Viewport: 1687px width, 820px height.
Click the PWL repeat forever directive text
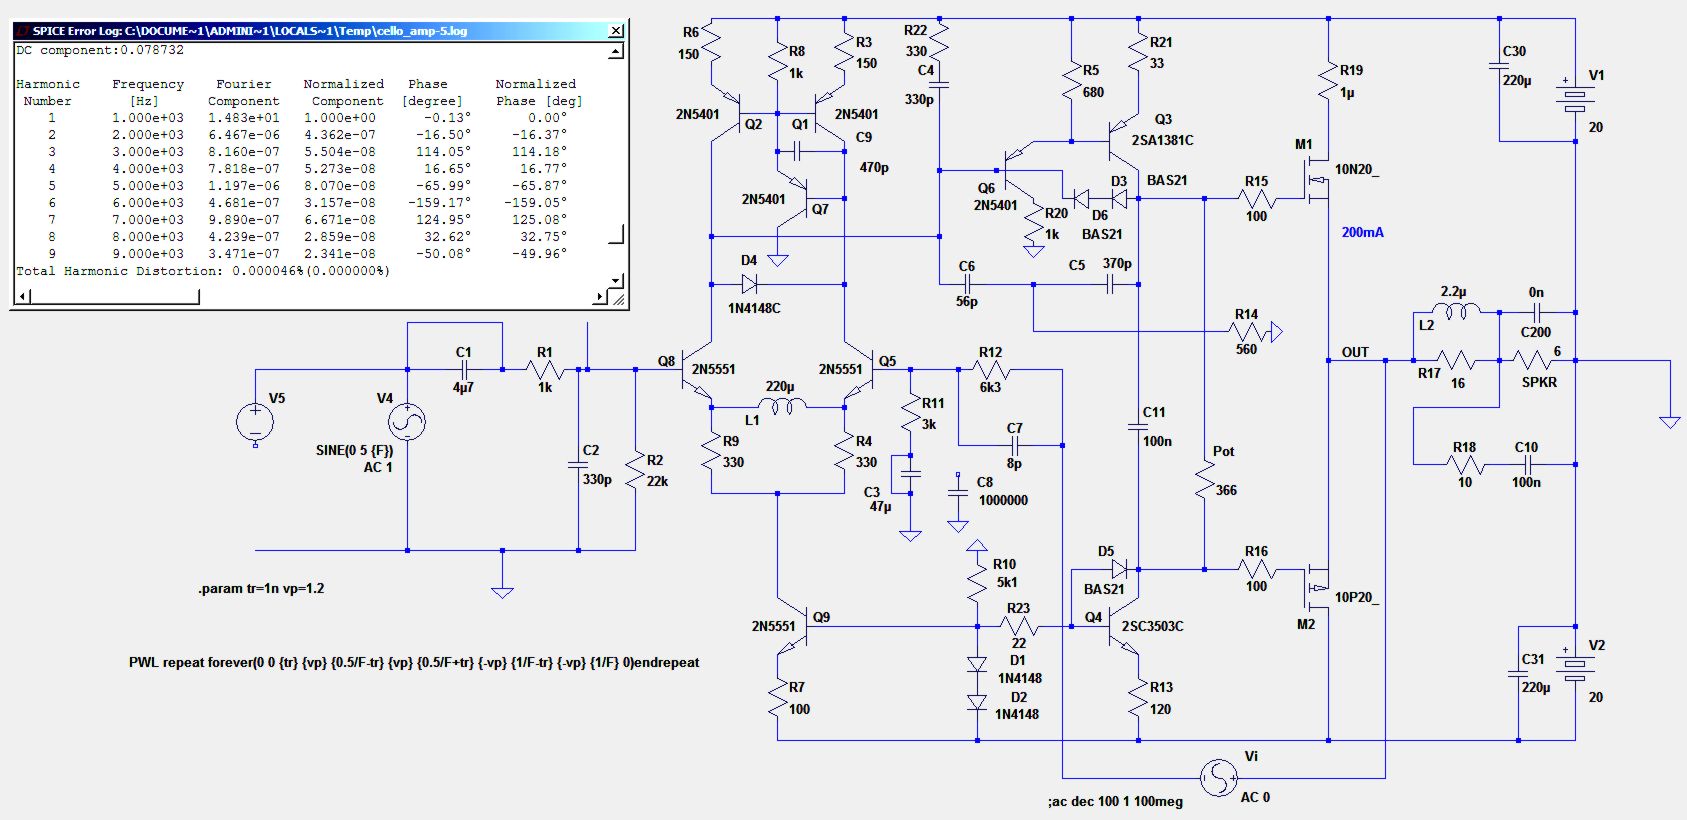click(x=414, y=662)
